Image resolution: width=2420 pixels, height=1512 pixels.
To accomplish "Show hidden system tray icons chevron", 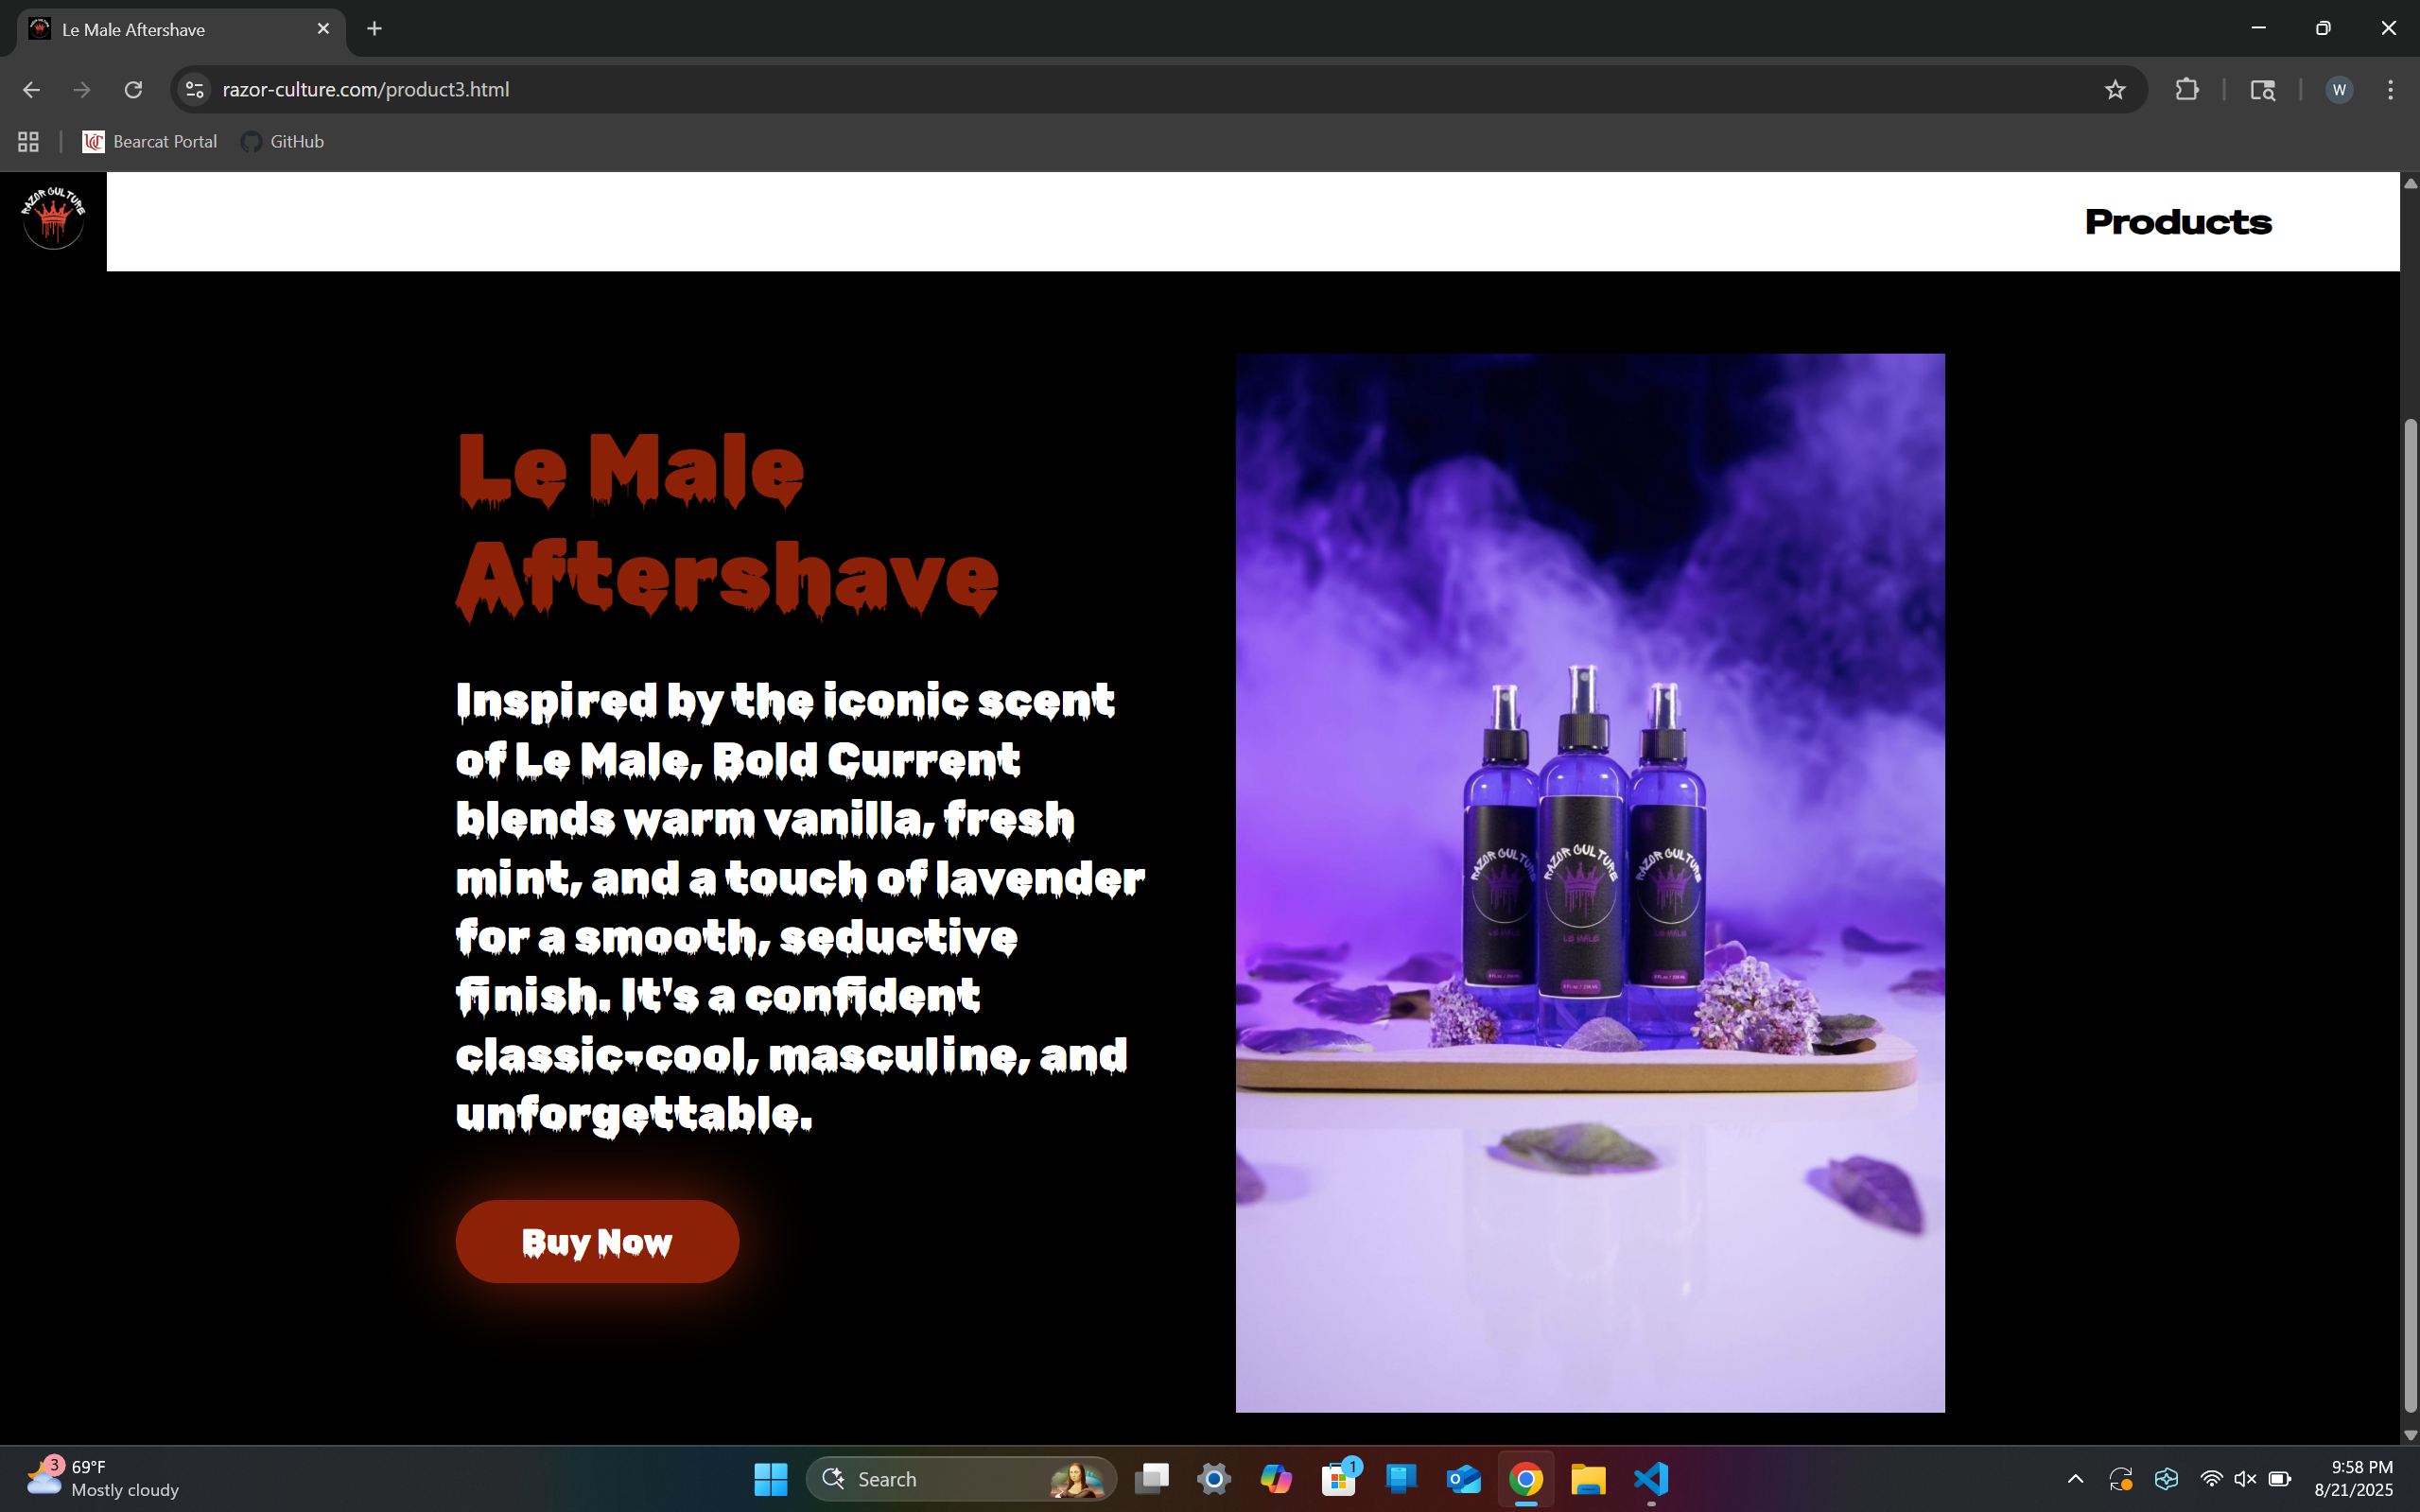I will pos(2075,1479).
